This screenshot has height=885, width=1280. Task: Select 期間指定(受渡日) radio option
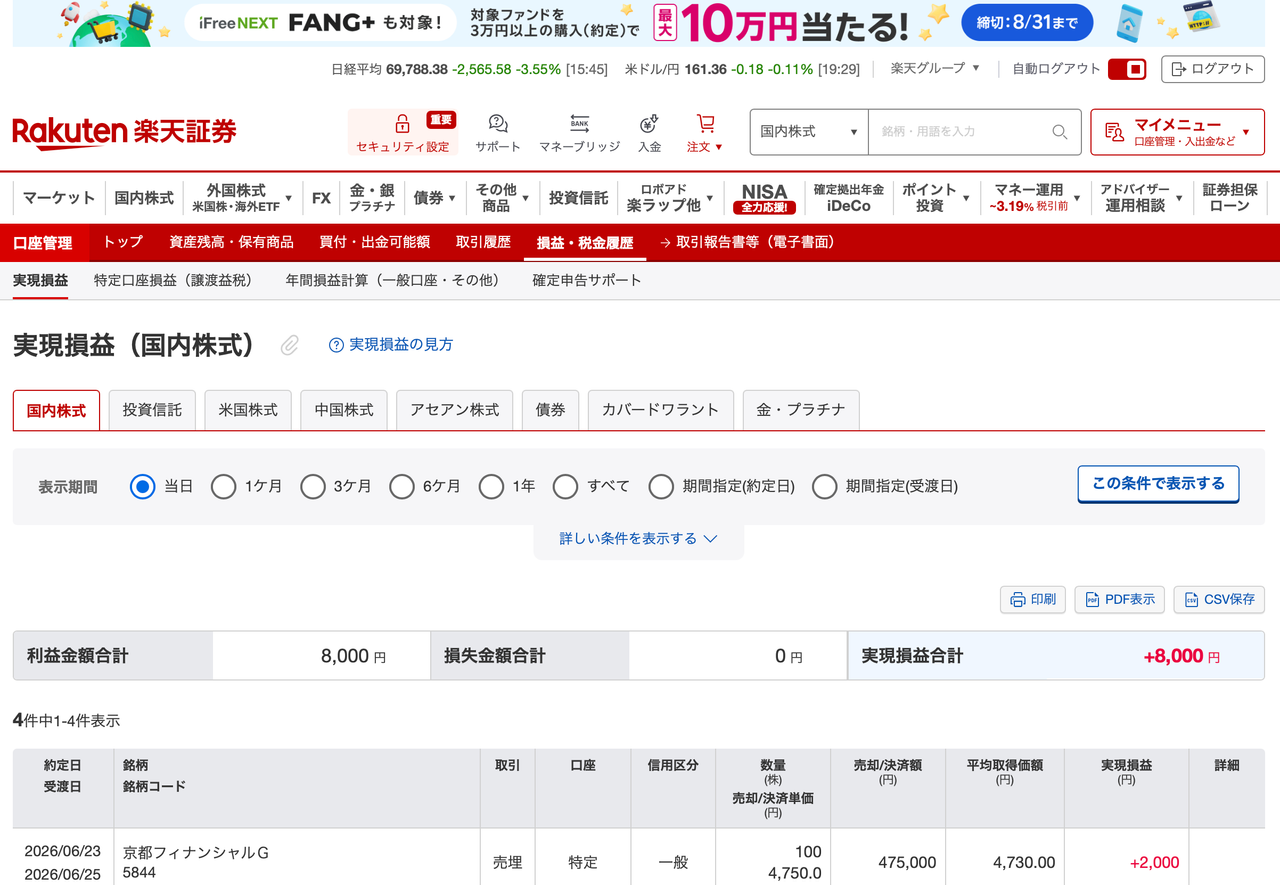824,487
